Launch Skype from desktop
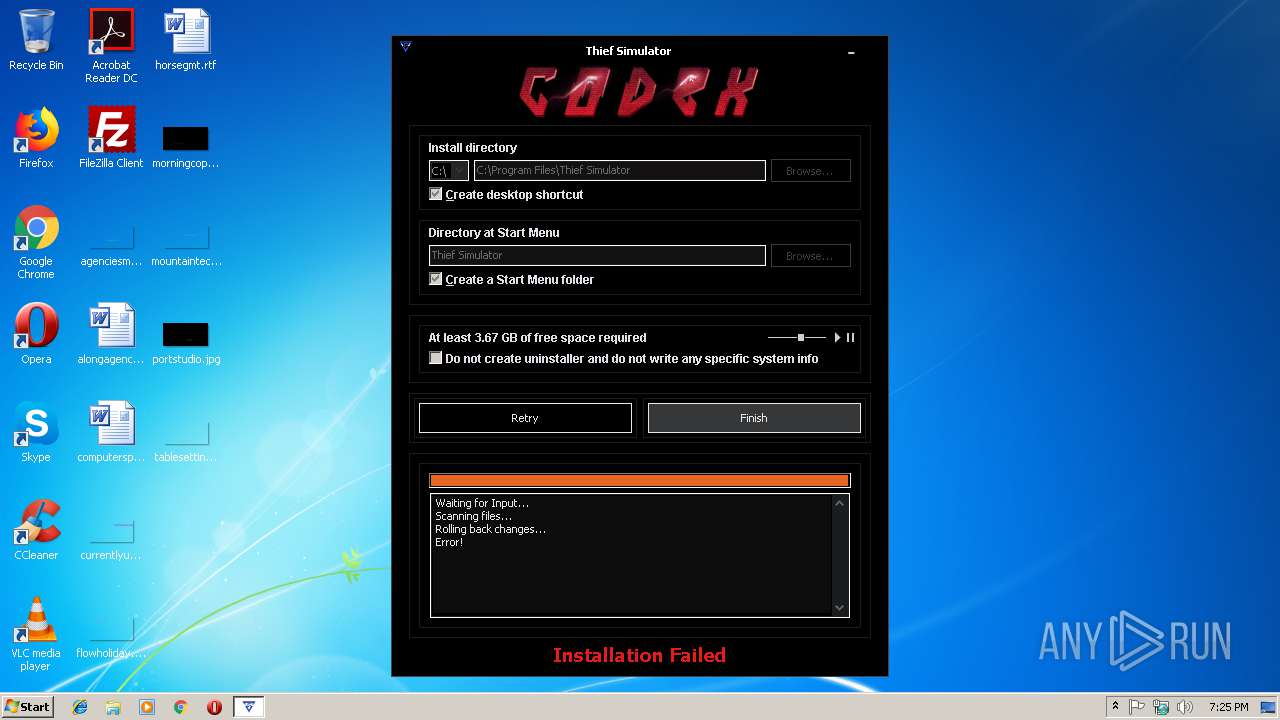 [x=36, y=432]
